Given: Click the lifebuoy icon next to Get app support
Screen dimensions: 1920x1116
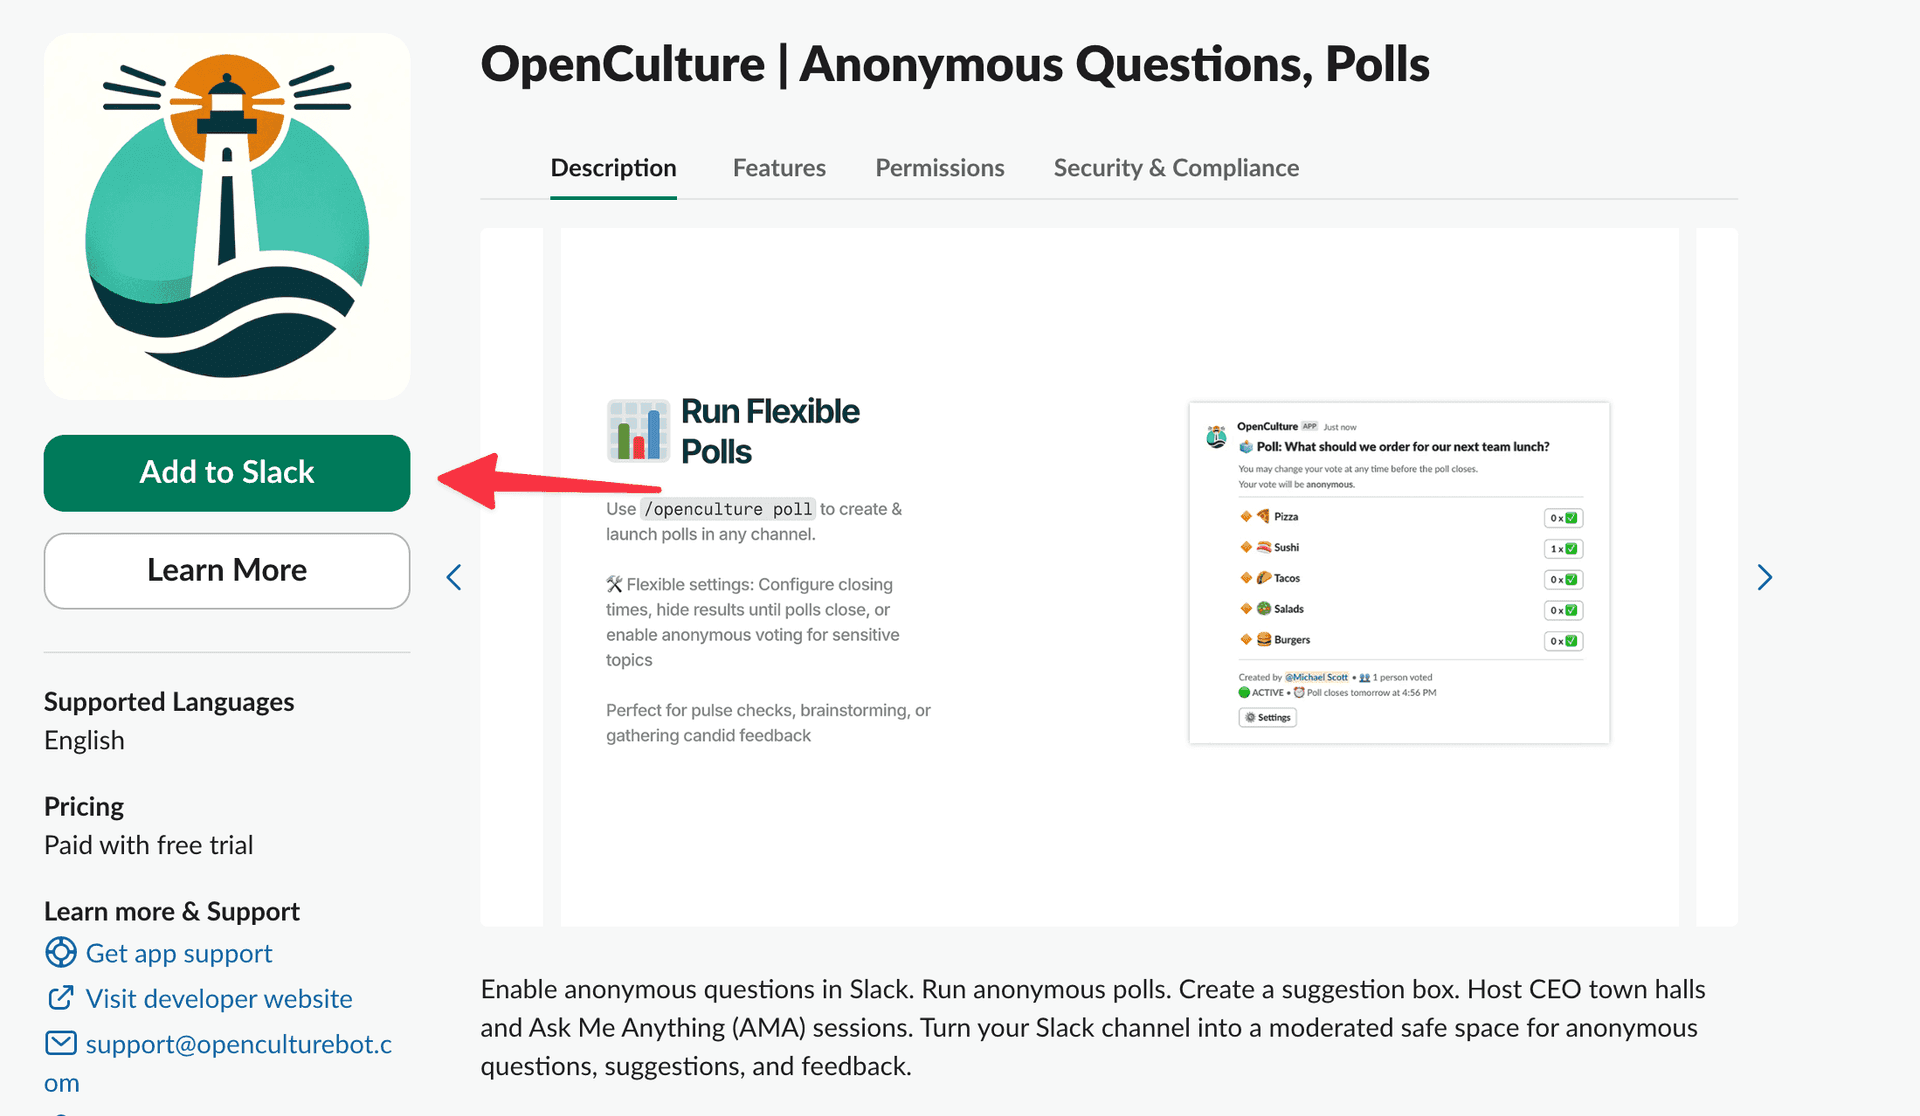Looking at the screenshot, I should pyautogui.click(x=61, y=953).
